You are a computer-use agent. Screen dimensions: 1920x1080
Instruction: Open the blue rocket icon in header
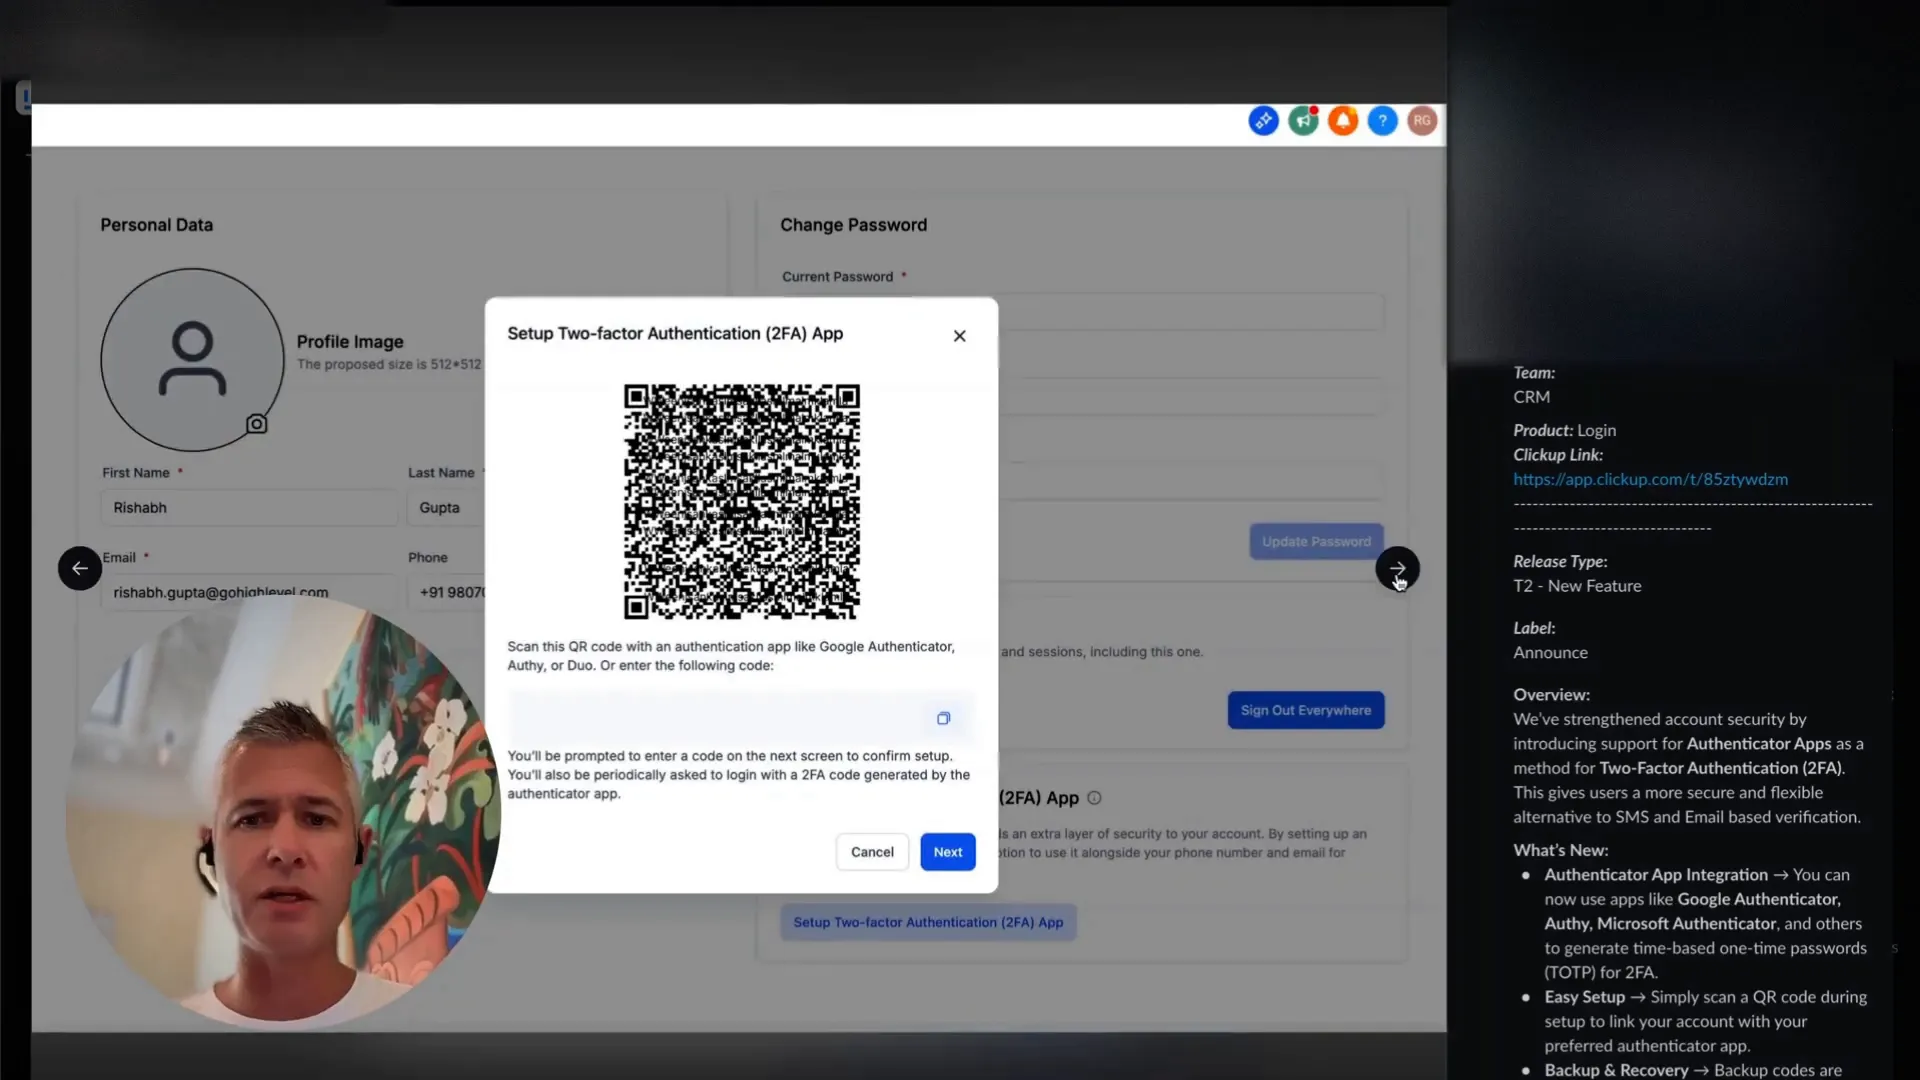click(x=1263, y=121)
